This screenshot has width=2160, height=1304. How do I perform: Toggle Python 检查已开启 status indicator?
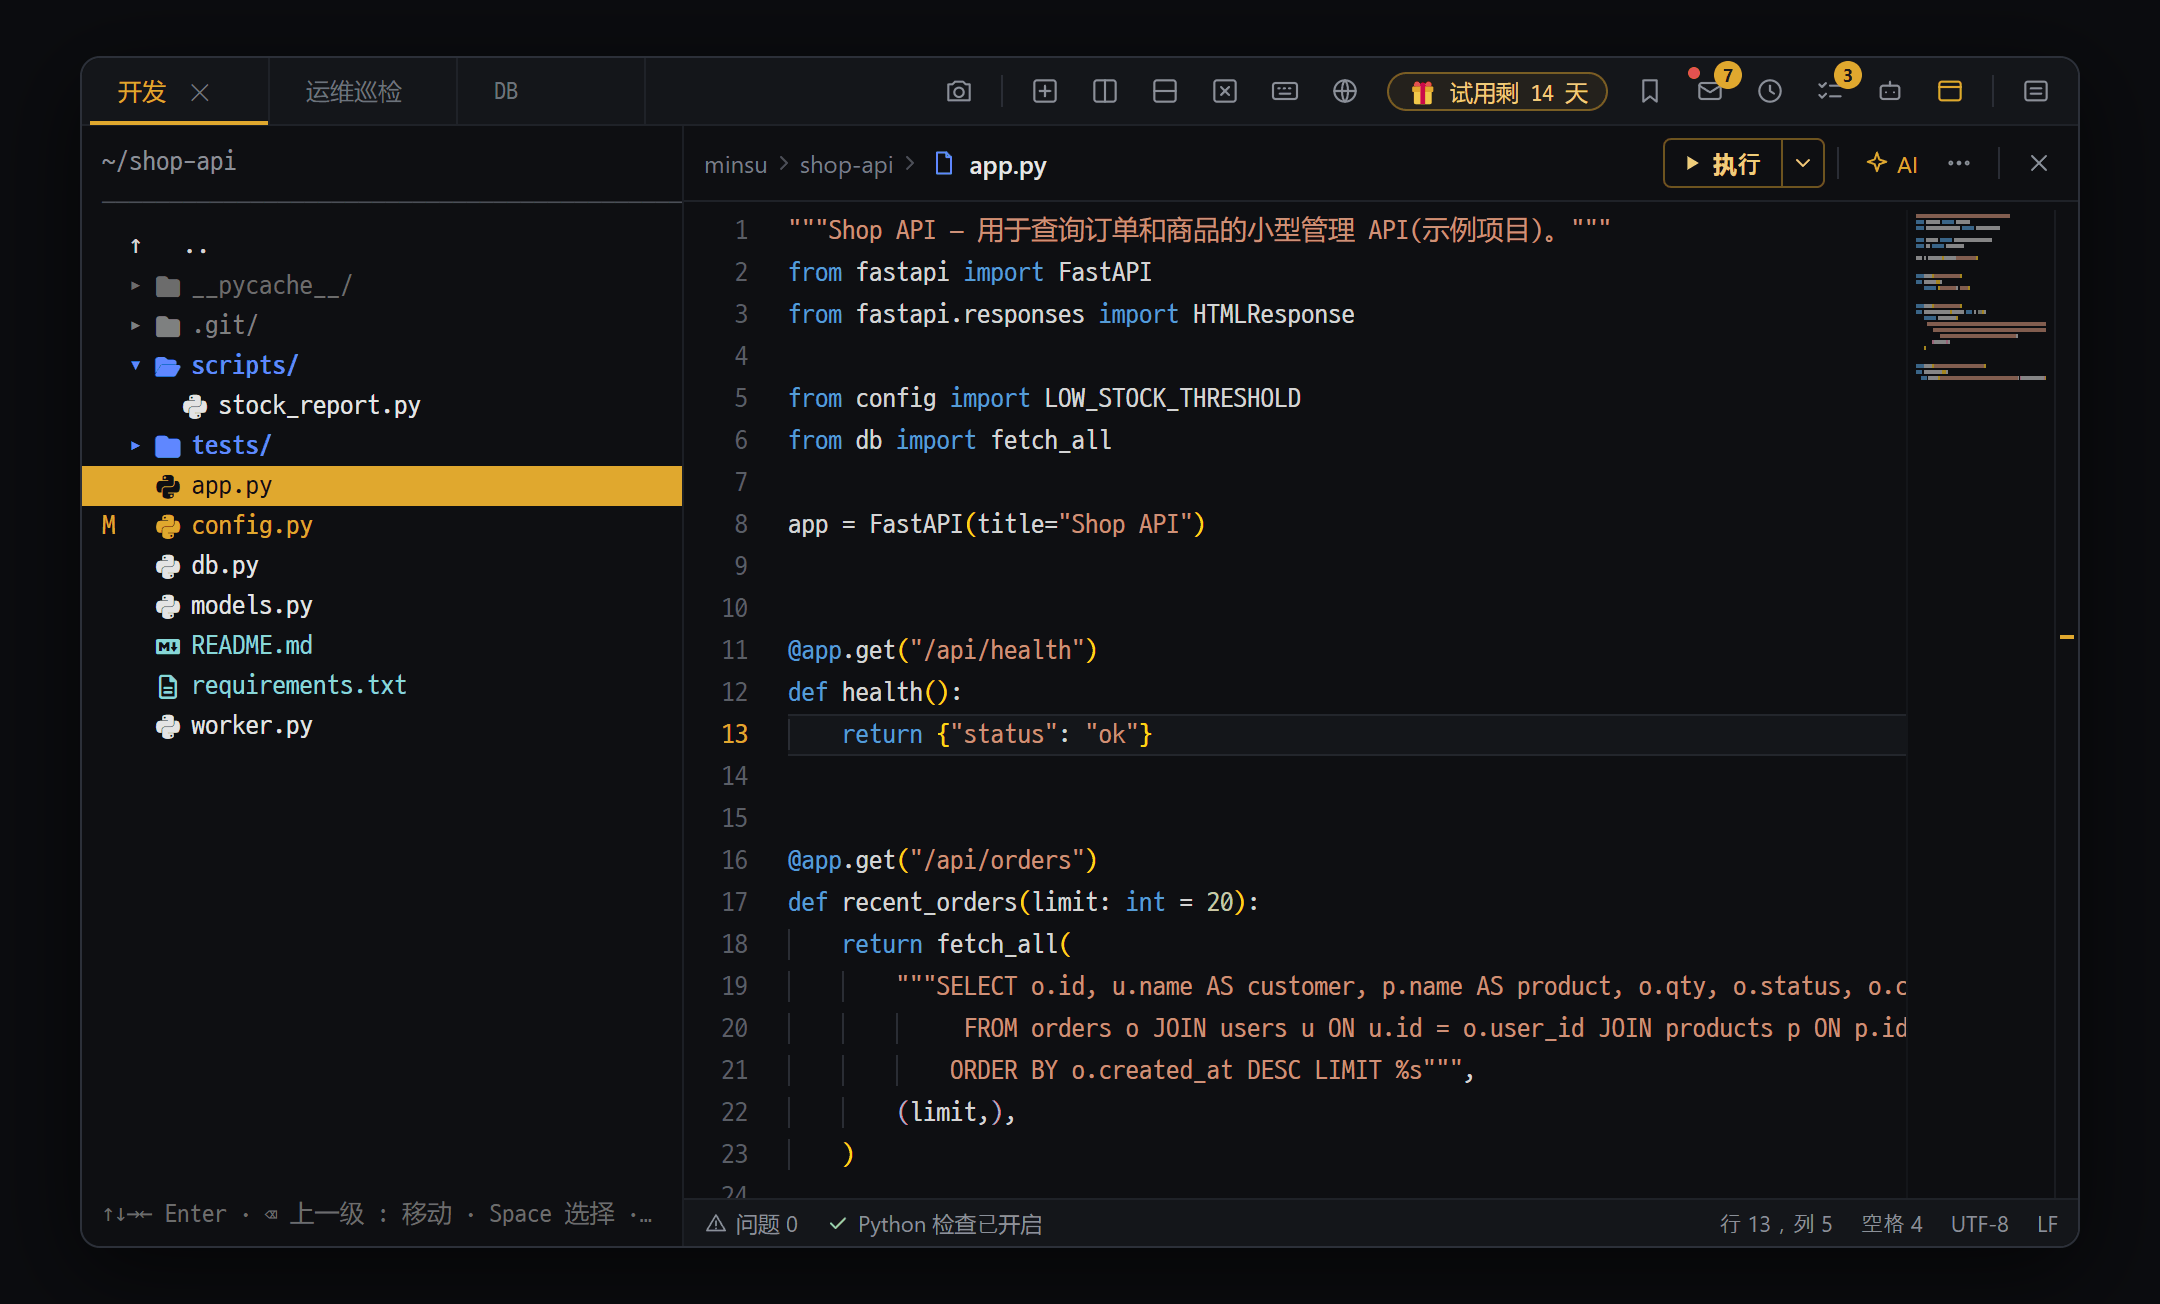tap(936, 1224)
